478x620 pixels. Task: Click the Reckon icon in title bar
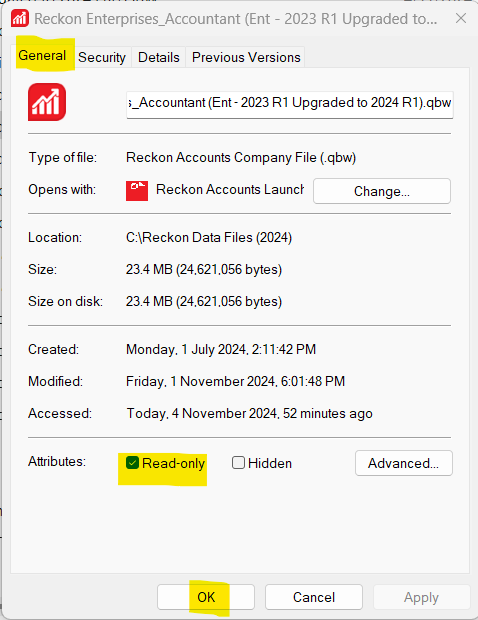point(20,19)
